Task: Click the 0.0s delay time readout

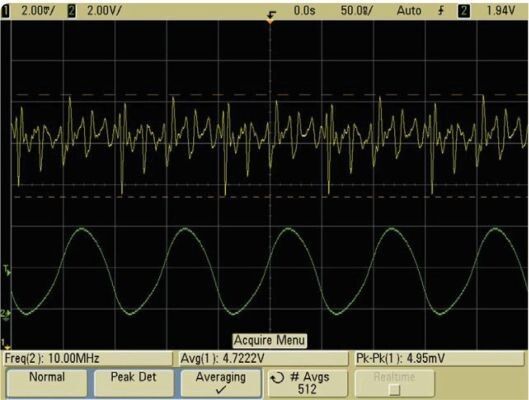Action: click(x=304, y=10)
